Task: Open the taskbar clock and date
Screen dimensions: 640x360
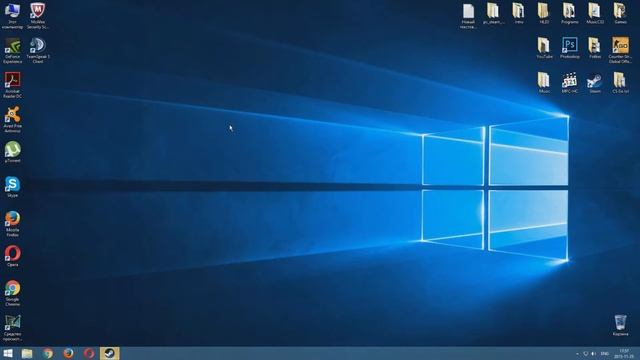Action: (x=624, y=353)
